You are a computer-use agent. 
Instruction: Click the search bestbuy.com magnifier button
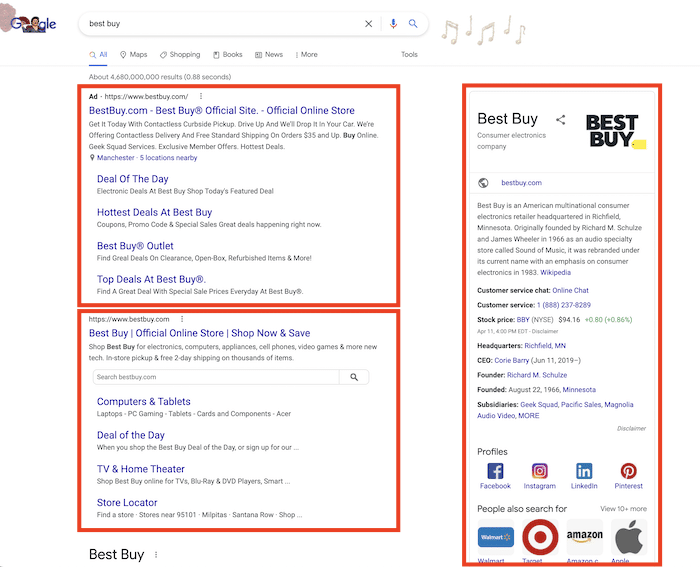(x=354, y=377)
